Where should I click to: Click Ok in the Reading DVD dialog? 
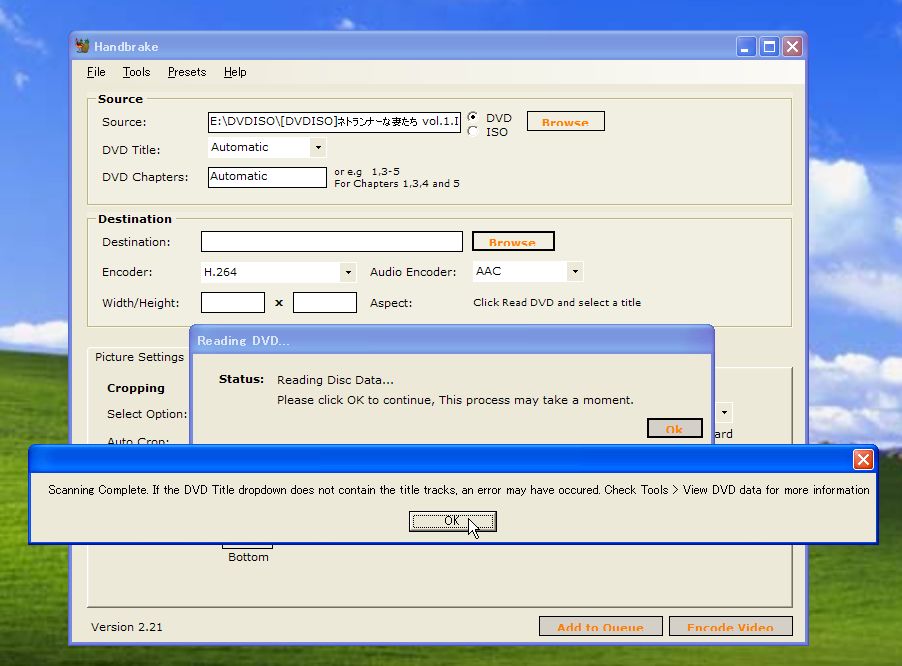tap(674, 428)
